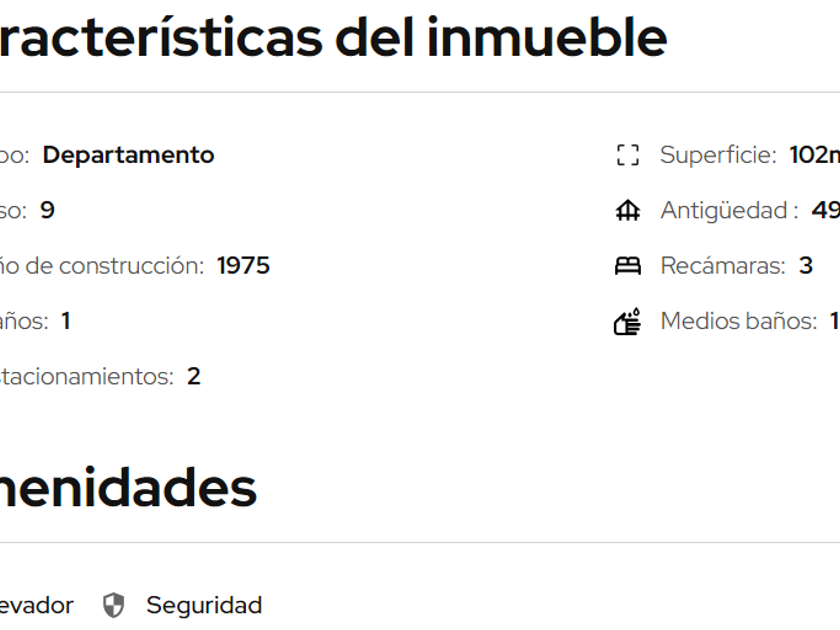
Task: Click the Antigüedad label text
Action: pos(729,211)
